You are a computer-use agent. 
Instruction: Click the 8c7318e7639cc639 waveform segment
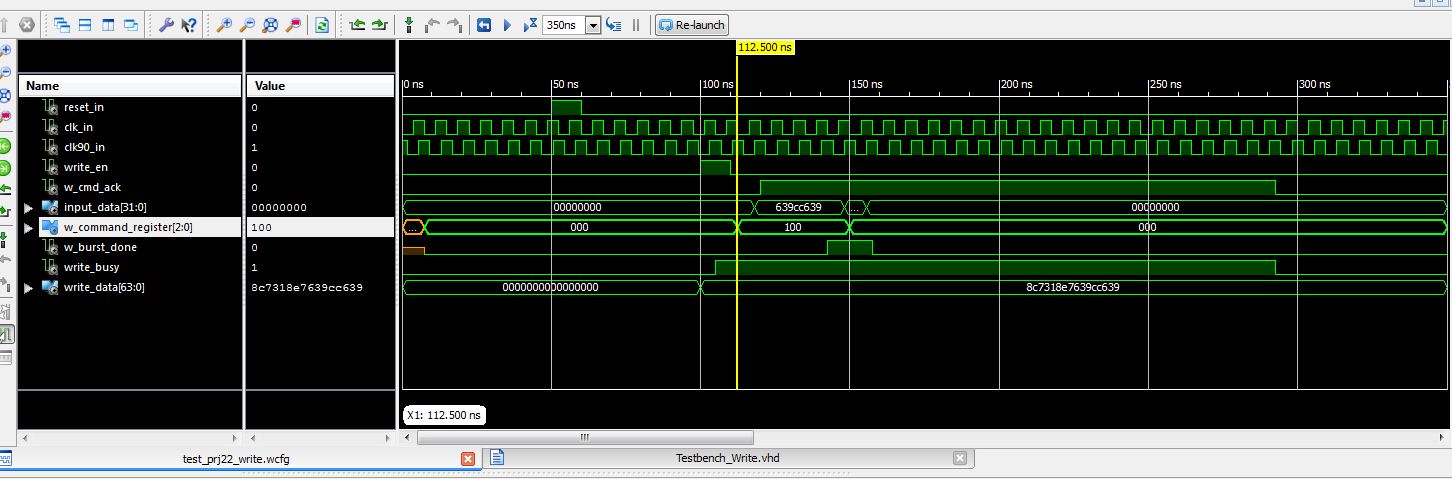pos(1073,287)
